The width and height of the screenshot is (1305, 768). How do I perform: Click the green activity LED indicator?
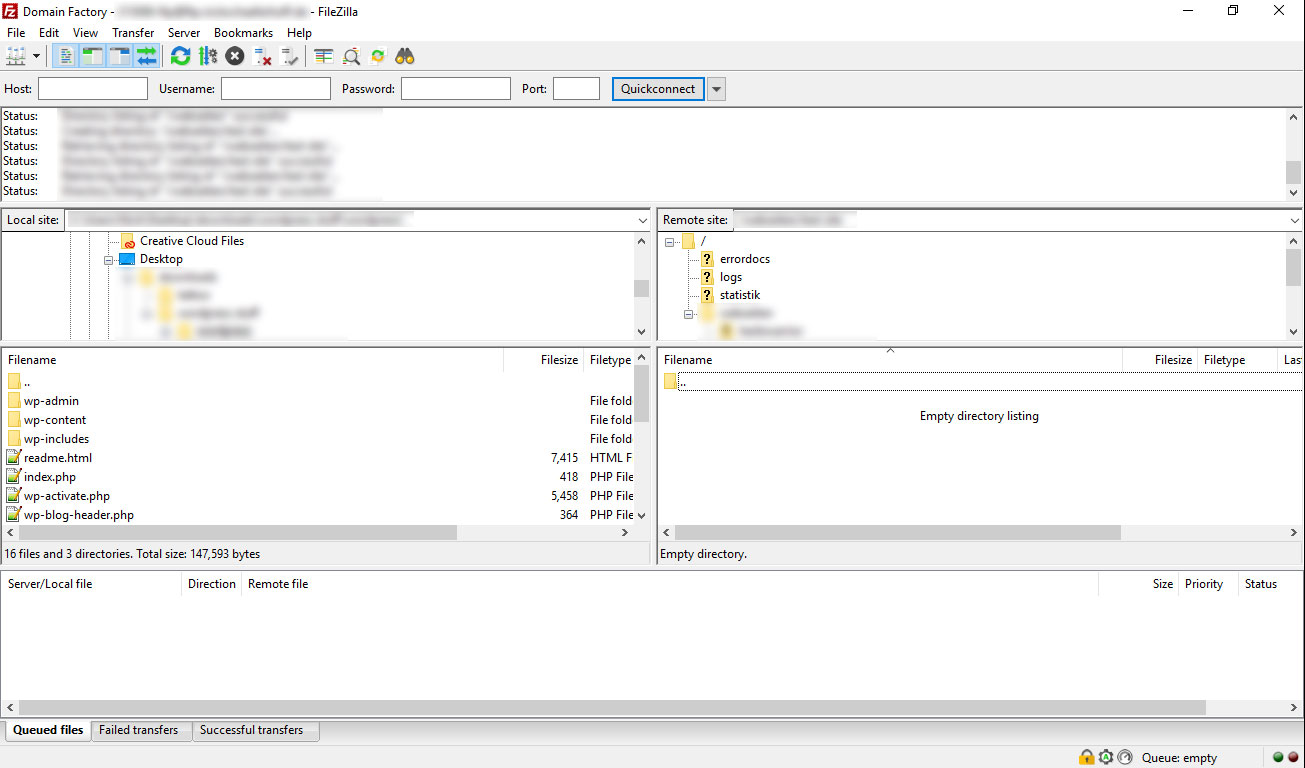click(1278, 757)
